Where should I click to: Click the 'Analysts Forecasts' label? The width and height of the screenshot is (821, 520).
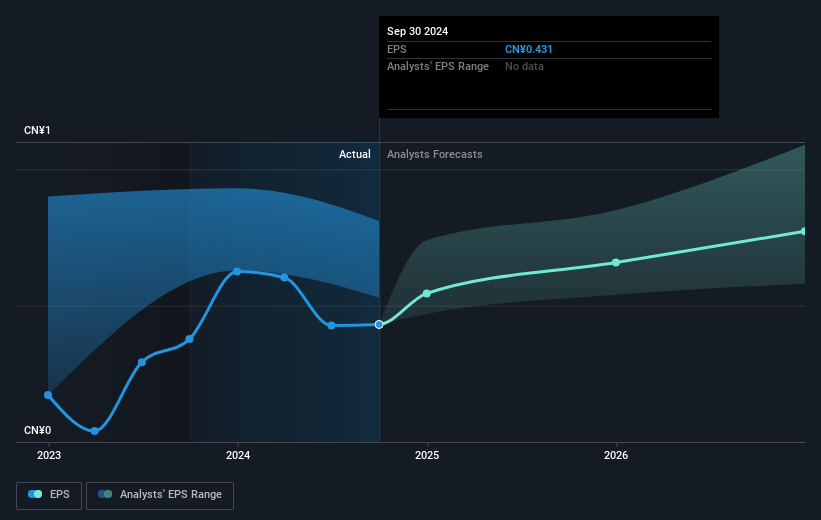(435, 154)
